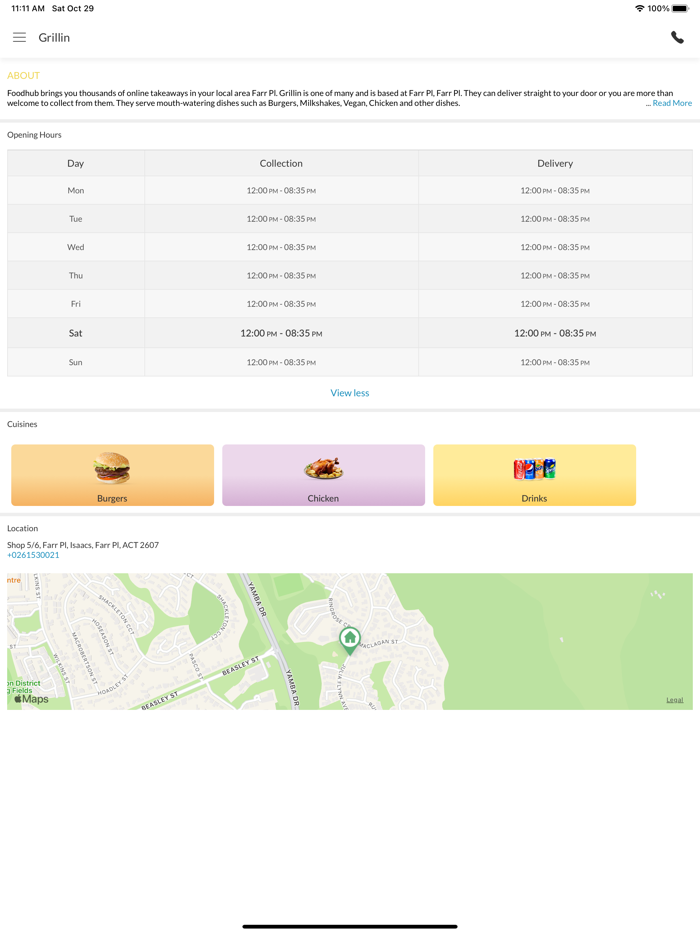Viewport: 700px width, 934px height.
Task: Click Sunday's Collection hours cell
Action: [x=281, y=362]
